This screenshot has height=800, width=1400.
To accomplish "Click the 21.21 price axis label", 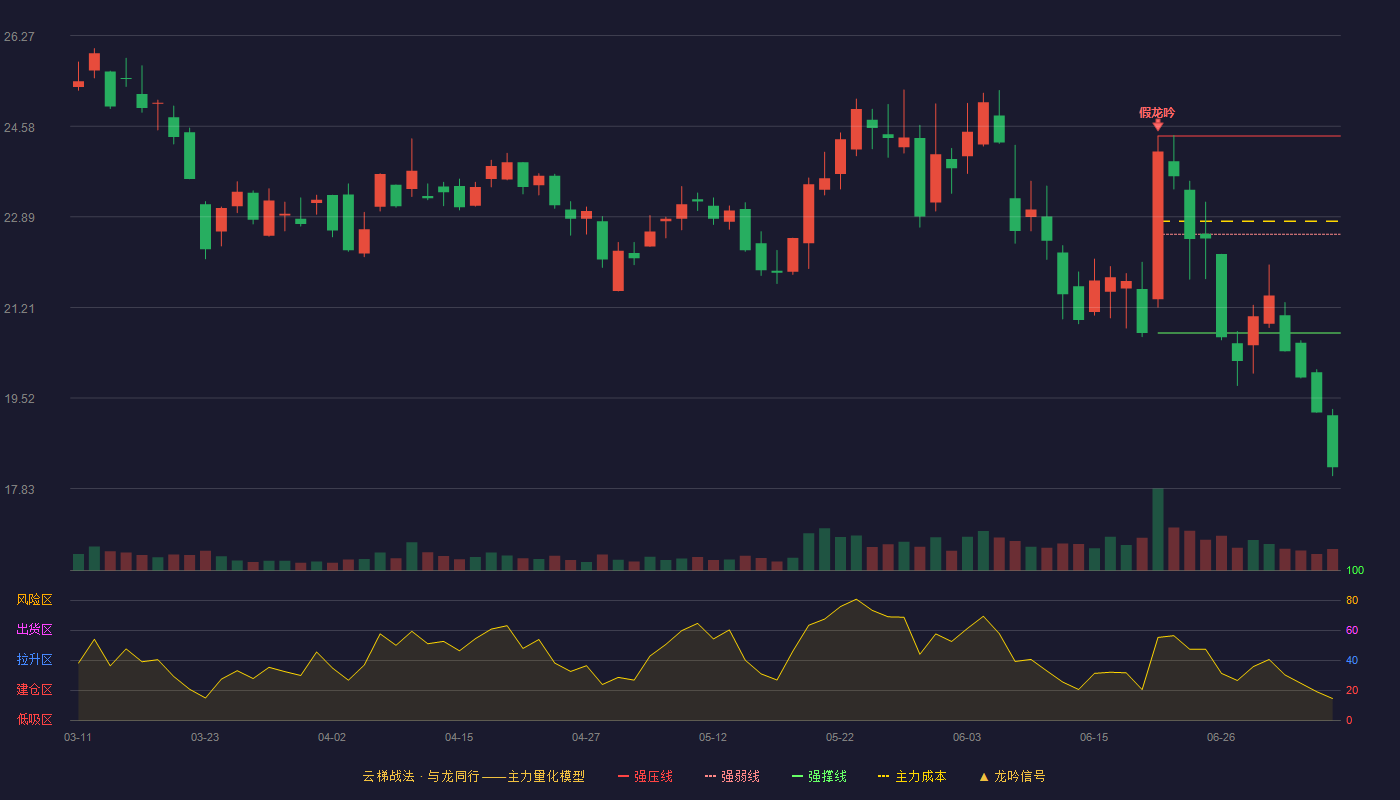I will 19,309.
